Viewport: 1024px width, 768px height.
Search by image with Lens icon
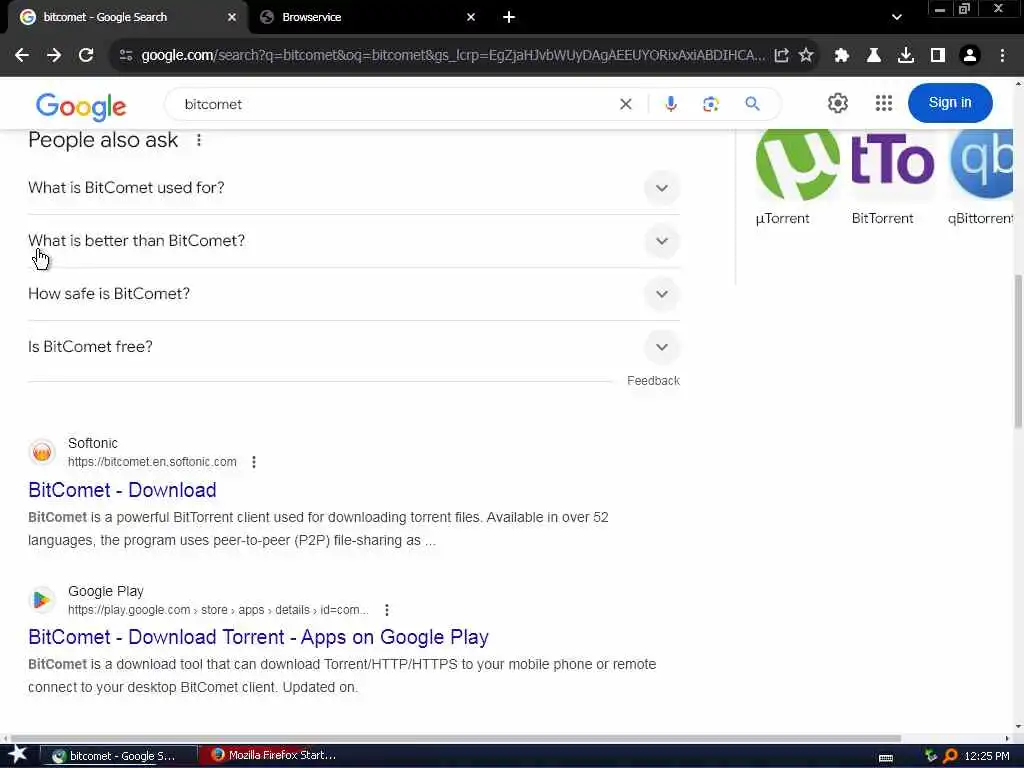[711, 104]
